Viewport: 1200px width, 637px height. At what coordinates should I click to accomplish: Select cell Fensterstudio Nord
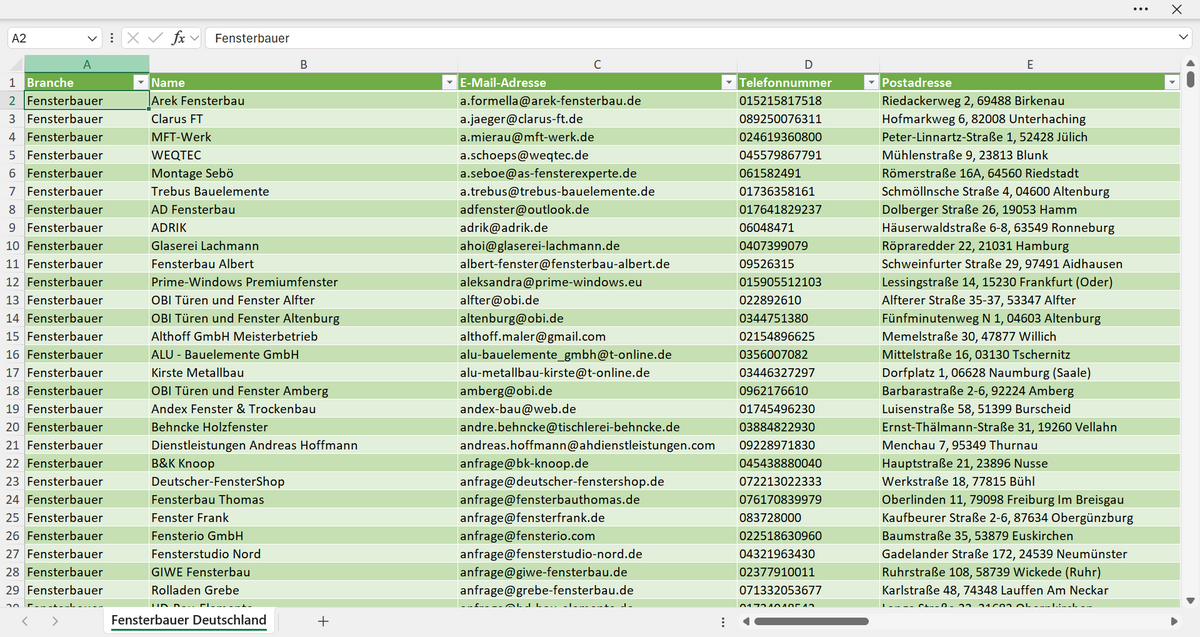303,554
